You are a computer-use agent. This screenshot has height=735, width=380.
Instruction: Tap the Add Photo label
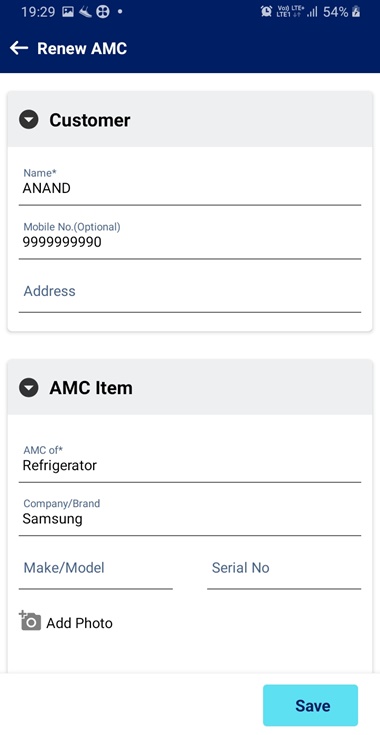(x=79, y=623)
